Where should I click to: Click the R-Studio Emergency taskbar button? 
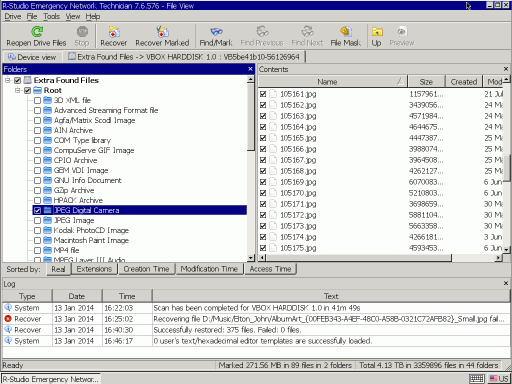(51, 379)
